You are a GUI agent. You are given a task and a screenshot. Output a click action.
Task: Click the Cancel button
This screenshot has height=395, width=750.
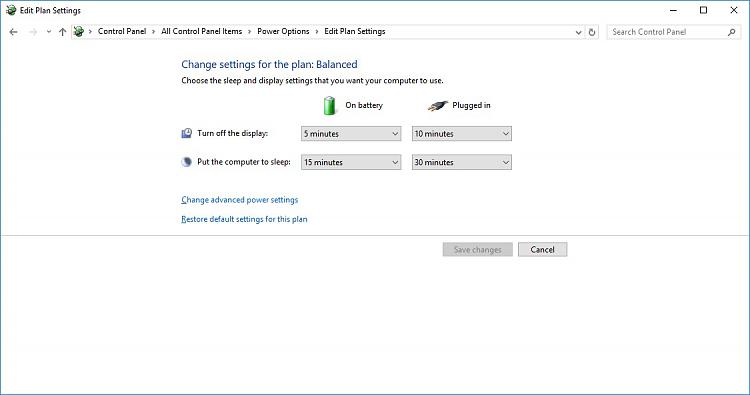pos(542,250)
